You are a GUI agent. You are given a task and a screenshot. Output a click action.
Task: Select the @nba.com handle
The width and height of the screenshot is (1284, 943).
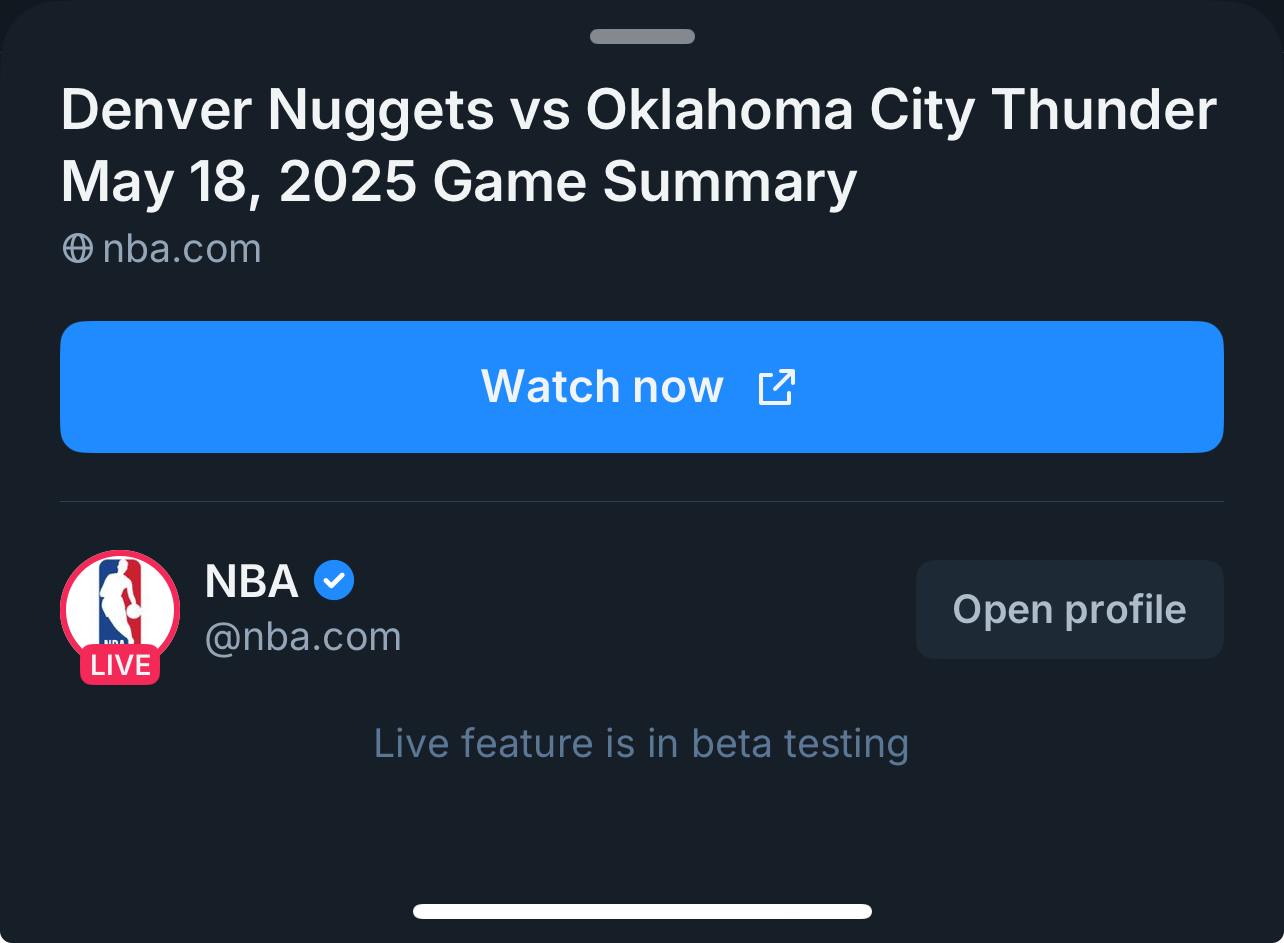point(303,637)
